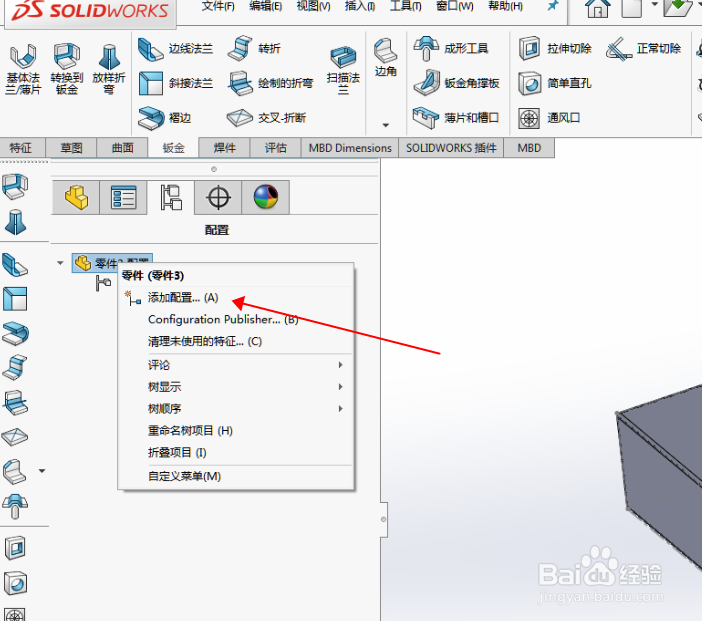Expand the 评论 submenu
702x621 pixels.
pyautogui.click(x=236, y=365)
